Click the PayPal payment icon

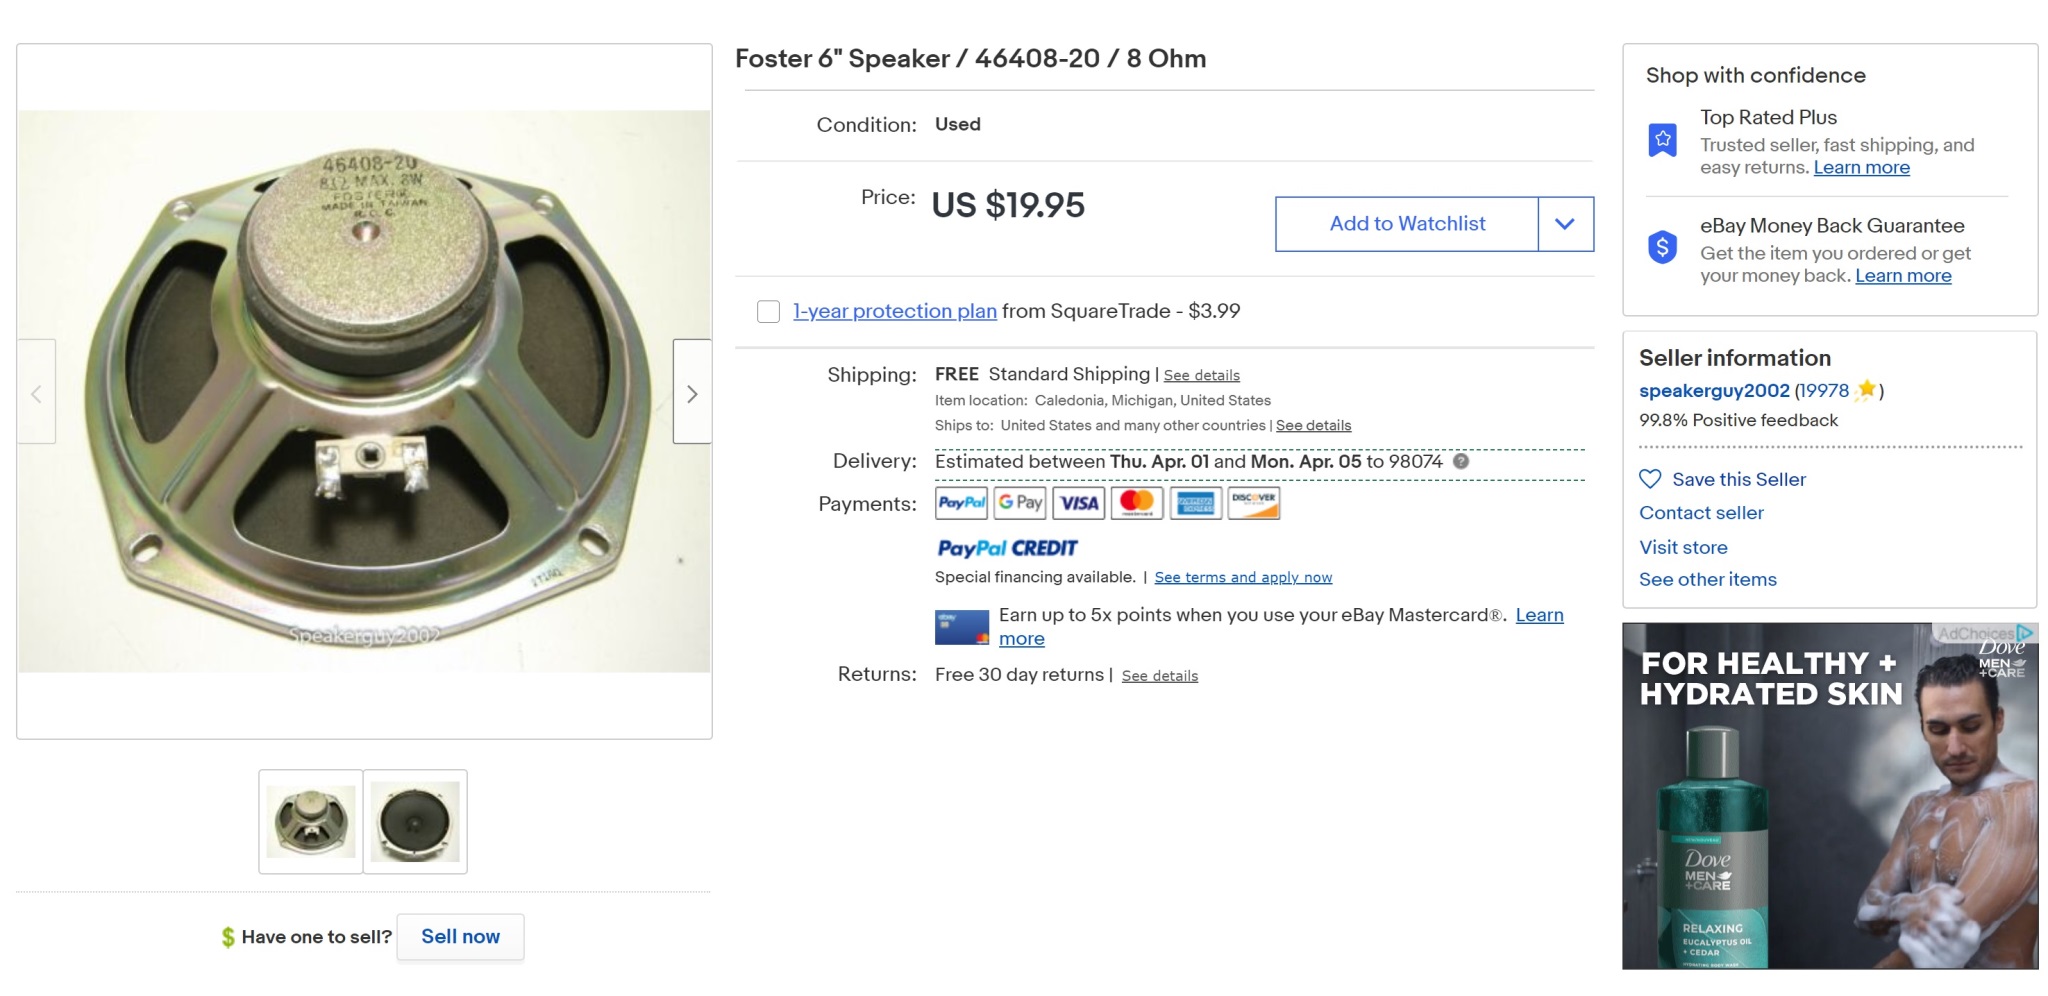click(961, 503)
